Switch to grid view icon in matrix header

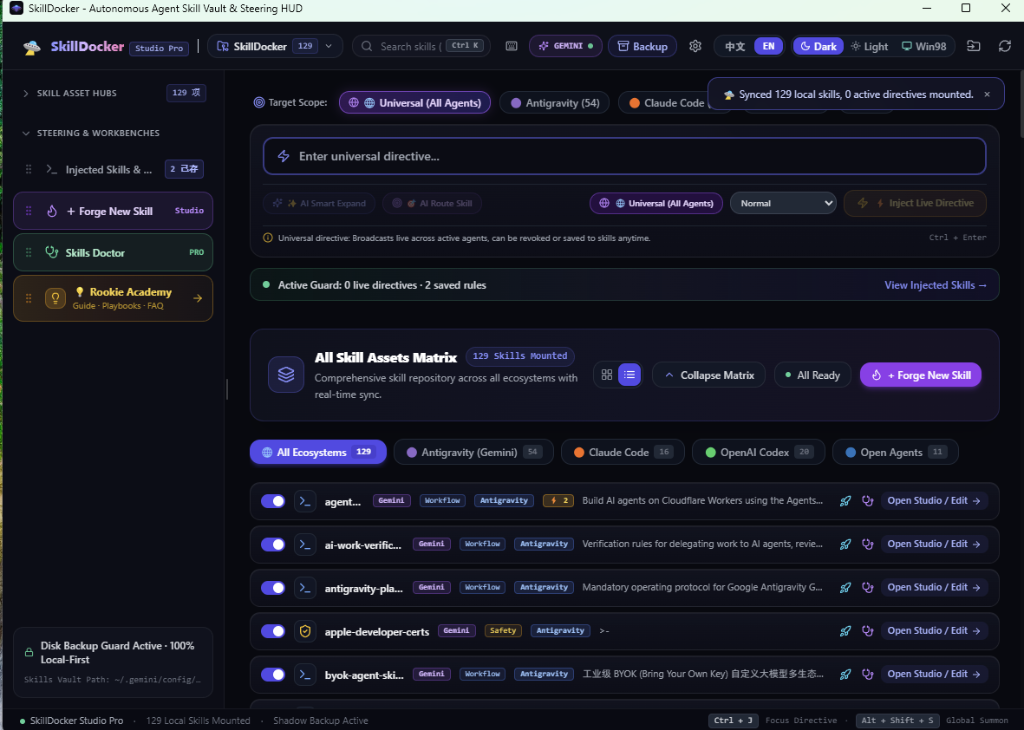point(607,375)
